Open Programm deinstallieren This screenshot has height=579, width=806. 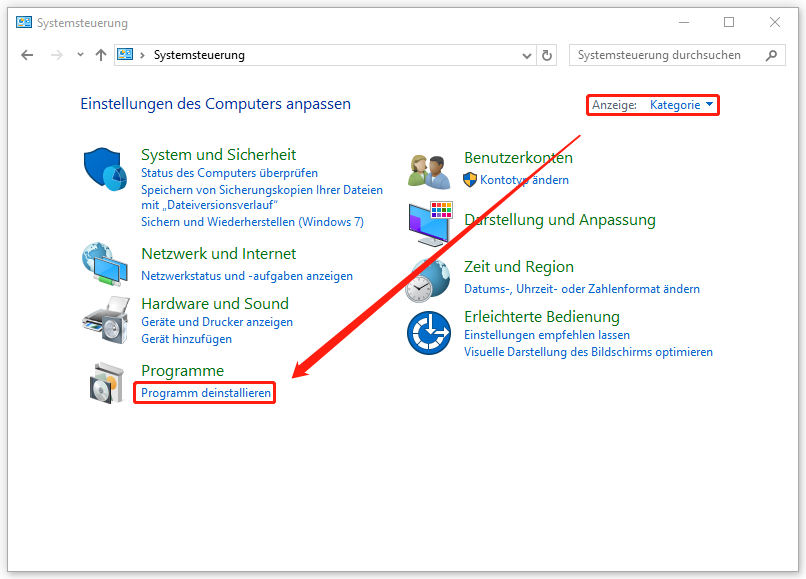(x=204, y=392)
